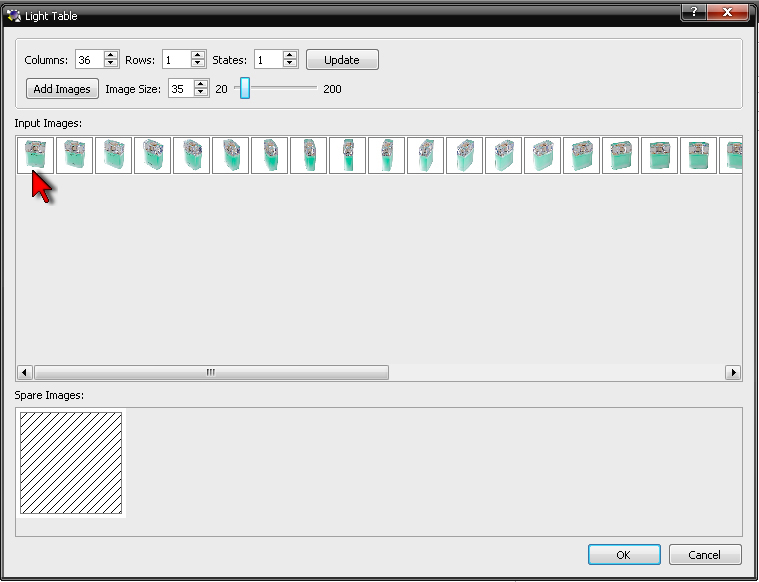The image size is (759, 582).
Task: Select the seventeenth input image thumbnail
Action: pos(659,155)
